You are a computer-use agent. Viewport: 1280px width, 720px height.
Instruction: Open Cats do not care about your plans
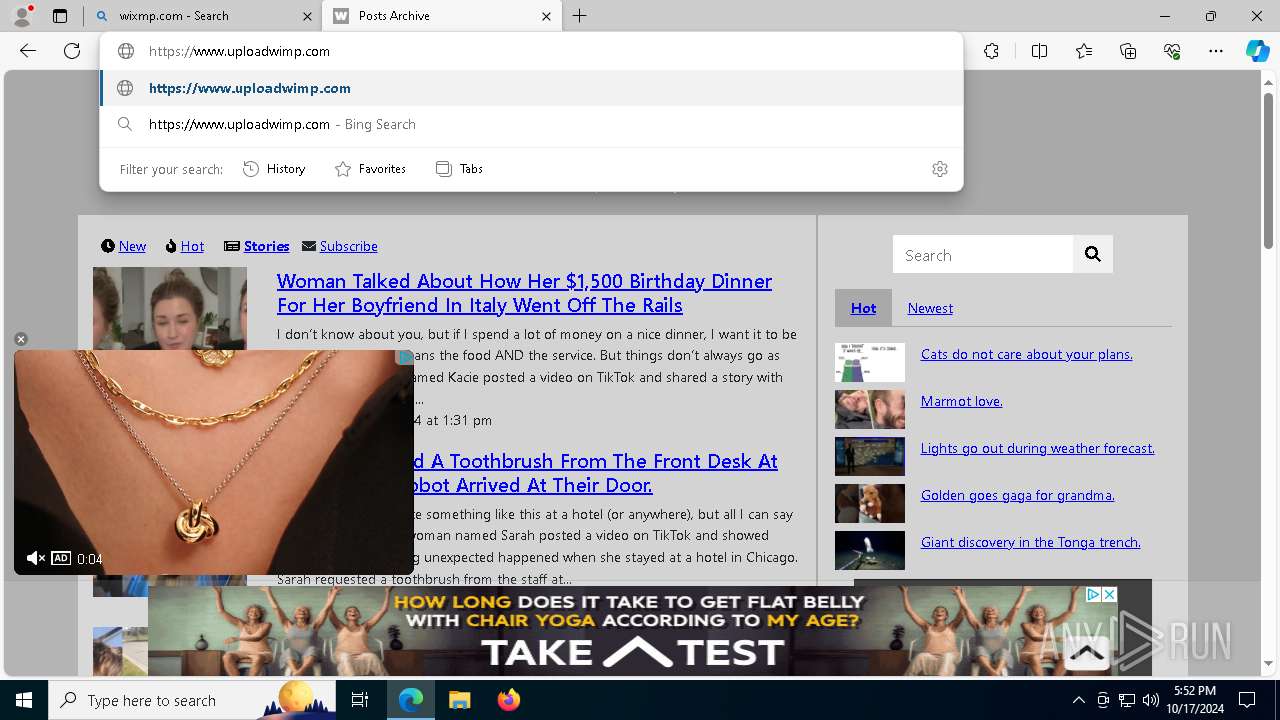[x=1026, y=354]
